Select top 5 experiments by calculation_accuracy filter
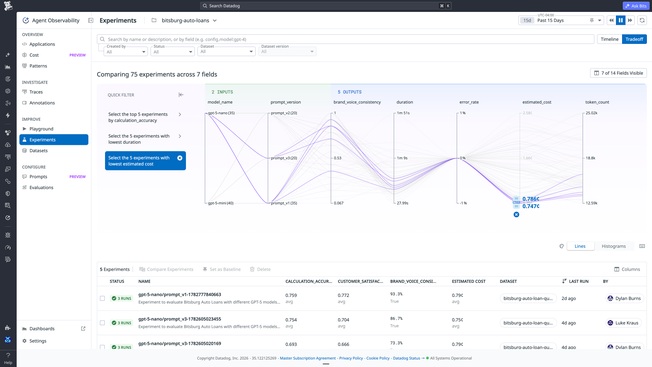The height and width of the screenshot is (367, 652). tap(145, 117)
